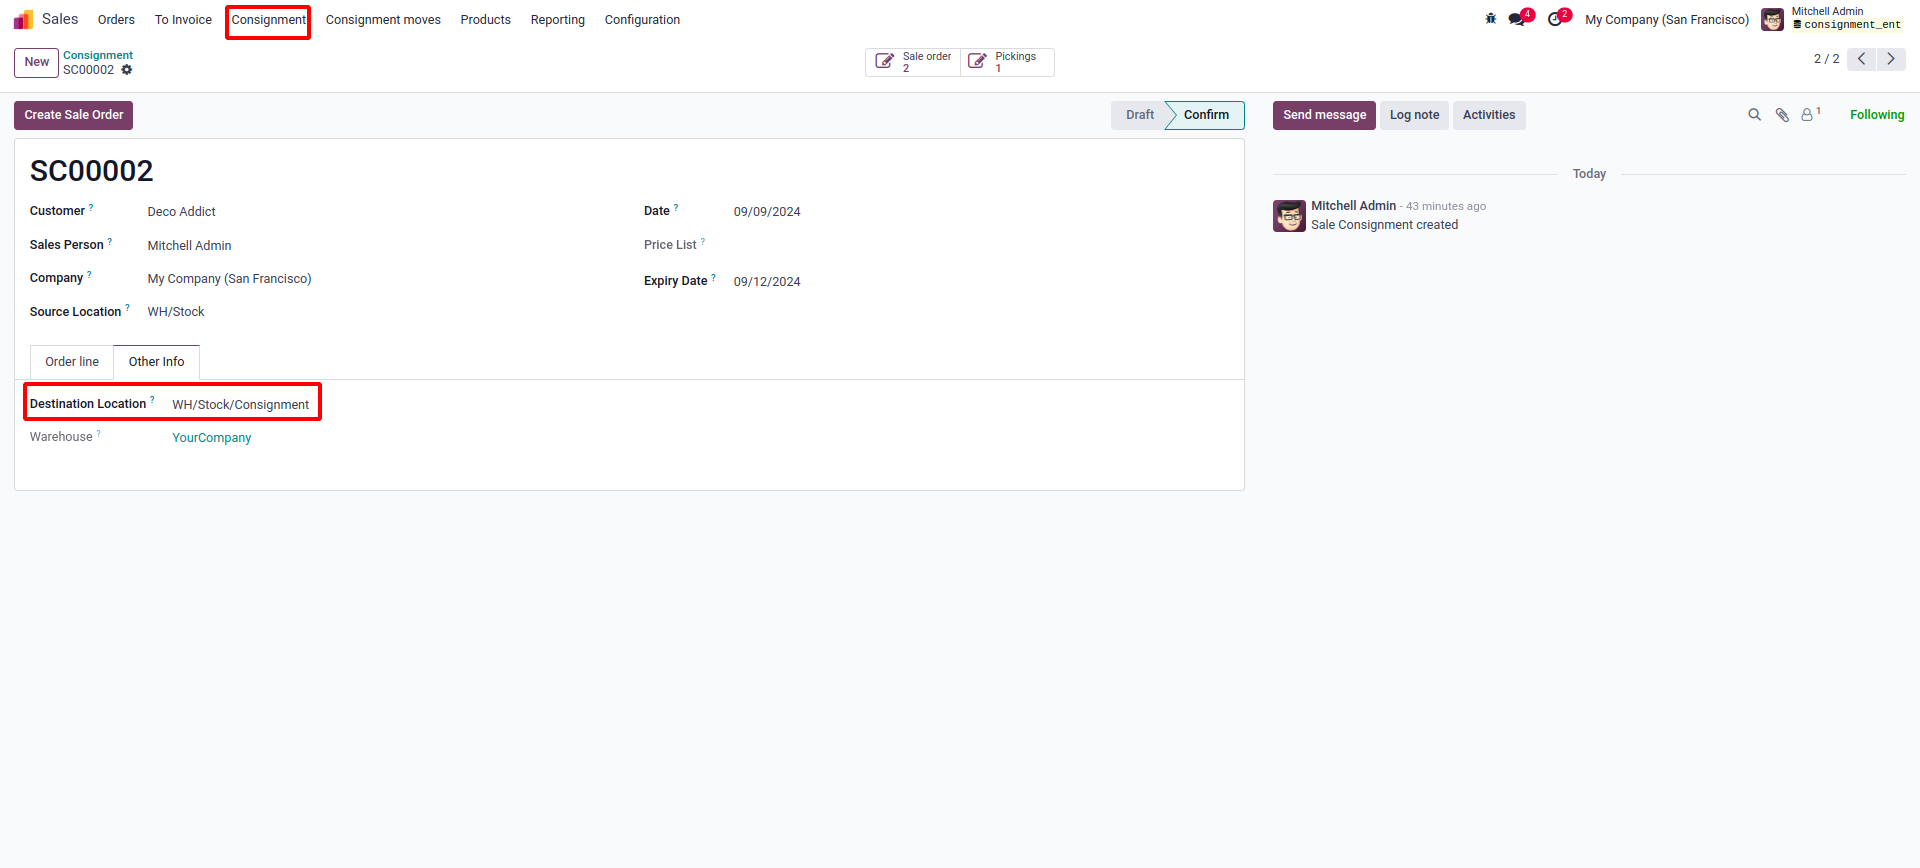Show followers person icon
The height and width of the screenshot is (868, 1920).
coord(1810,115)
